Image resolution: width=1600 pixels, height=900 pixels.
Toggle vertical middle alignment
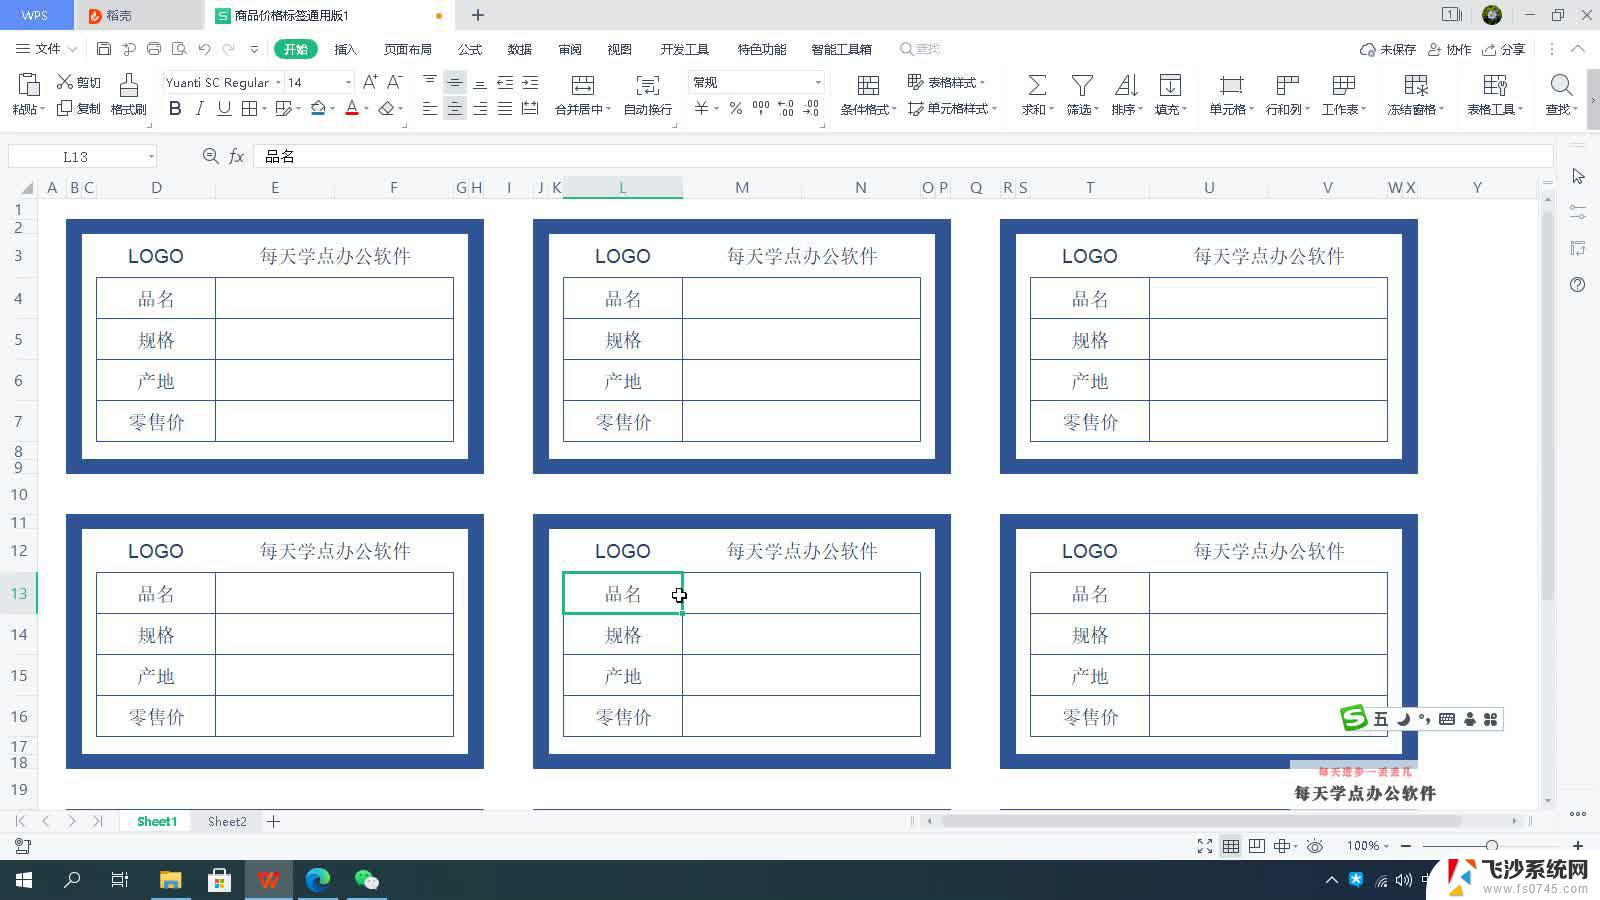tap(454, 82)
